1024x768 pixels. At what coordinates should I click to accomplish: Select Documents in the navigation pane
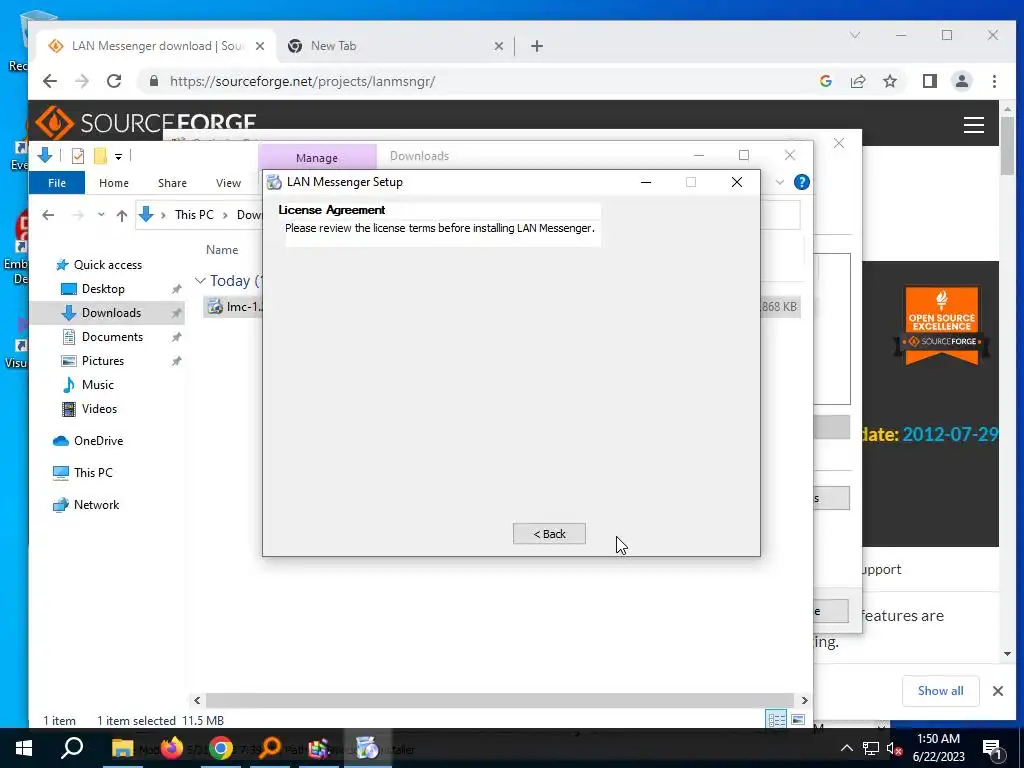pos(112,337)
